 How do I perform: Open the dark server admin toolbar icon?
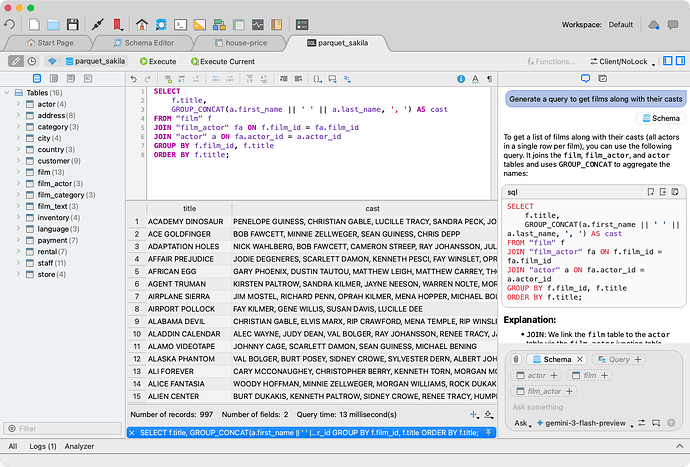(x=302, y=25)
